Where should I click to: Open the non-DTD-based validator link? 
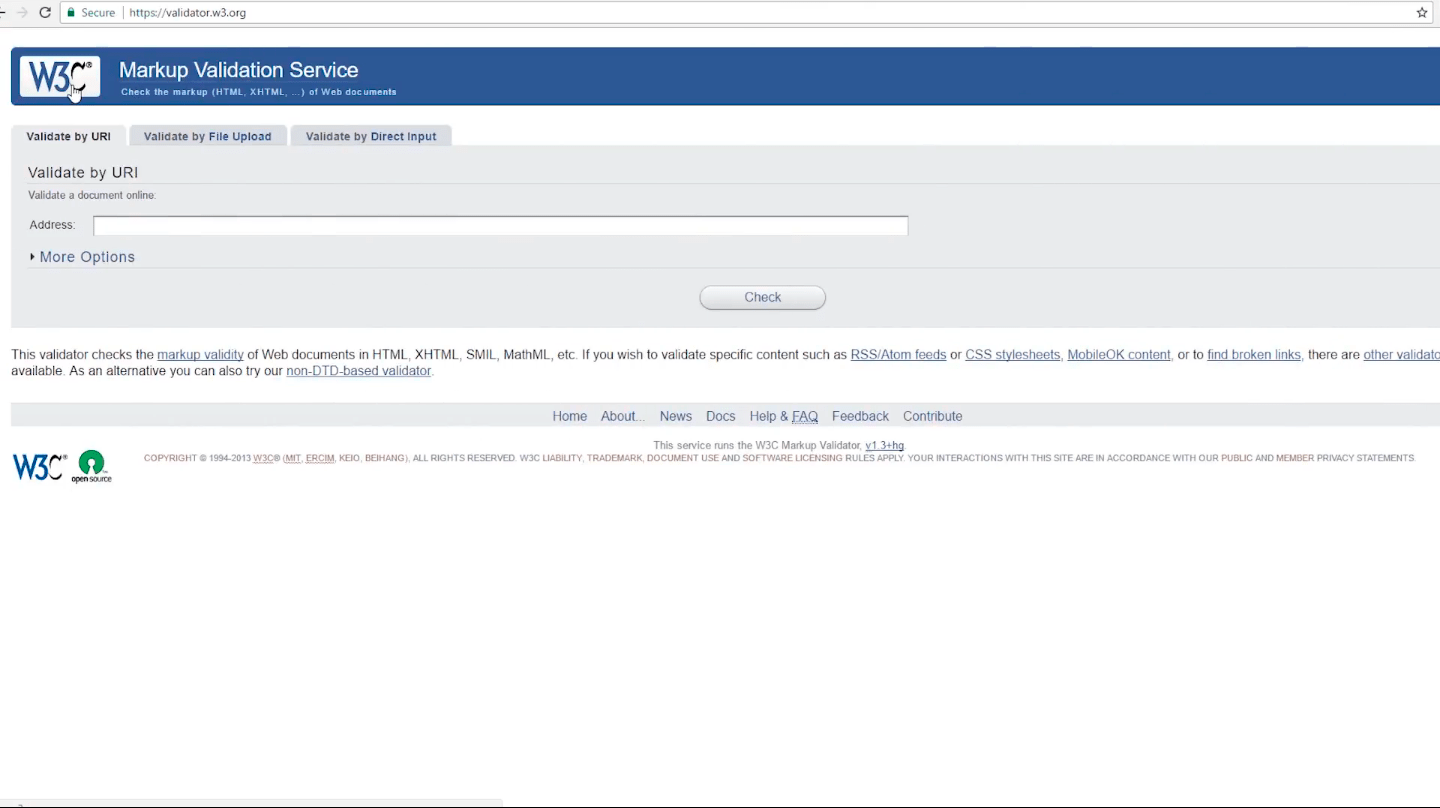[x=358, y=371]
